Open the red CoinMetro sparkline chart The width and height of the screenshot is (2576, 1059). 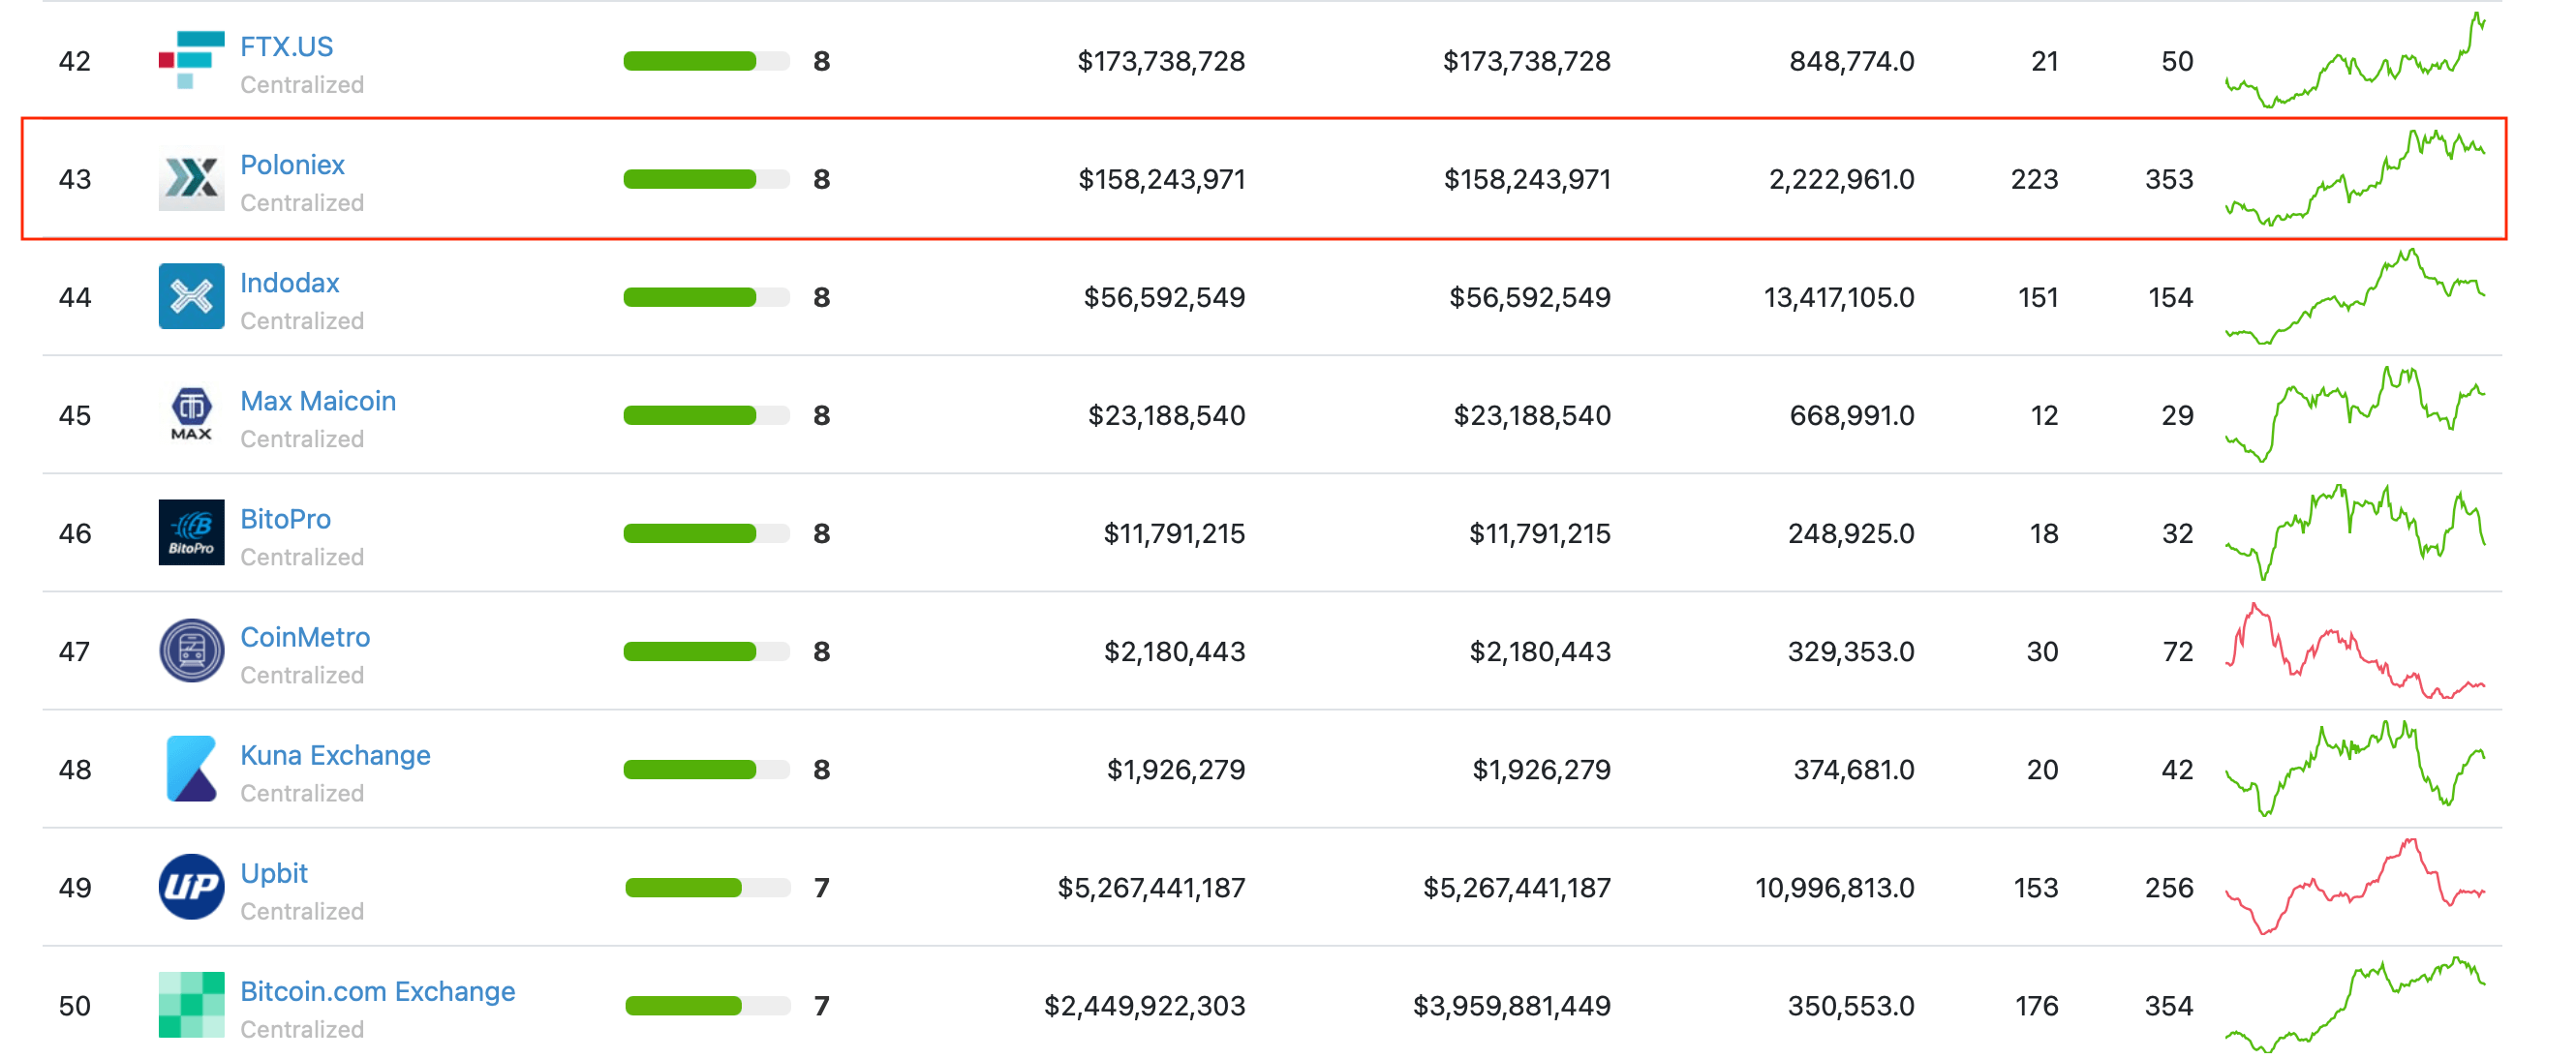2355,650
